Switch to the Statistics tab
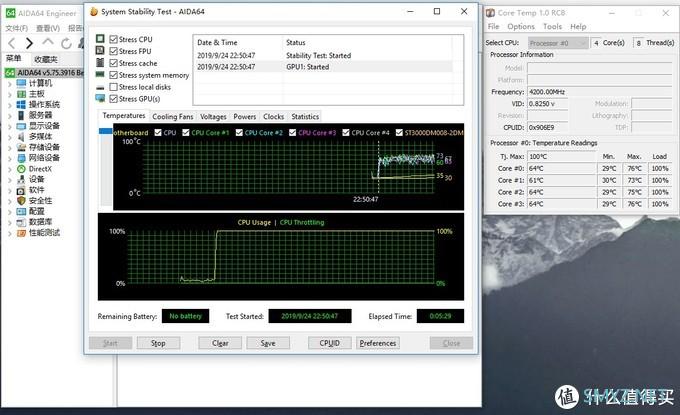Screen dimensions: 680x415 pos(305,116)
